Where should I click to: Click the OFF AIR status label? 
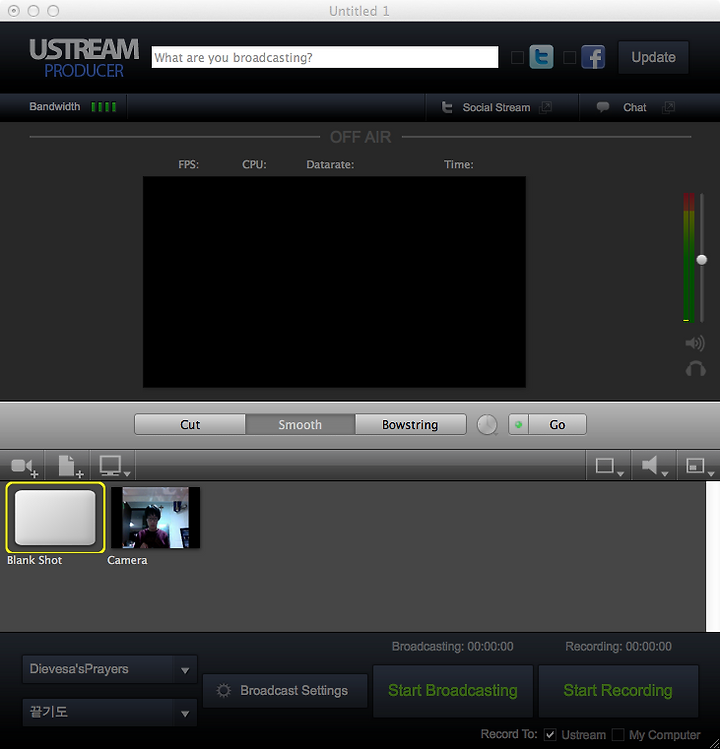[360, 138]
